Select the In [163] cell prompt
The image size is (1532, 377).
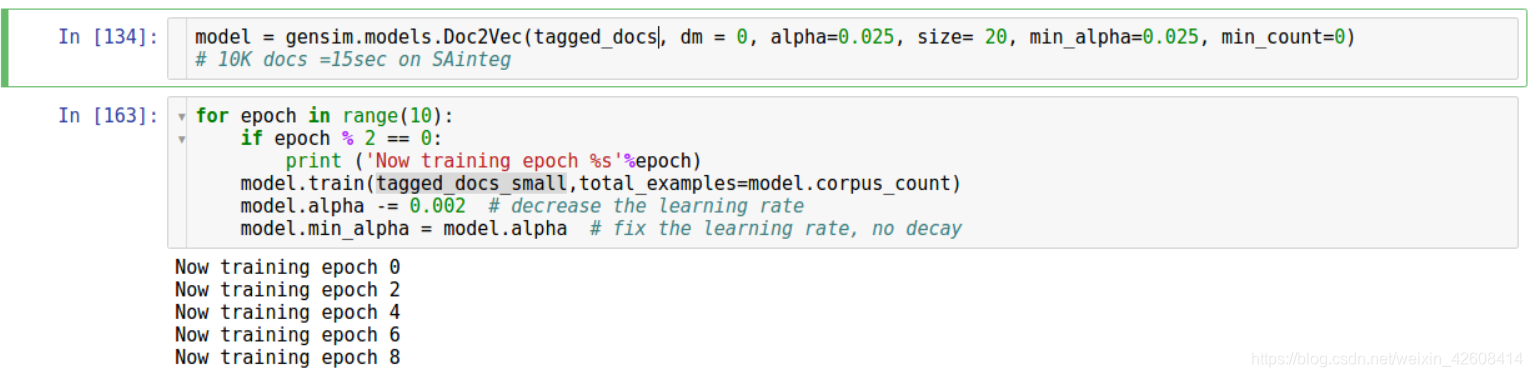[108, 115]
